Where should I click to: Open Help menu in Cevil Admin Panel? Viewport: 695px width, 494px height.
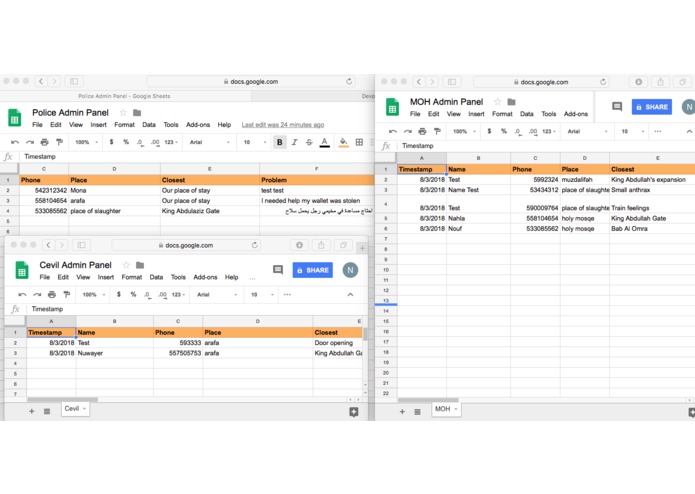tap(231, 277)
